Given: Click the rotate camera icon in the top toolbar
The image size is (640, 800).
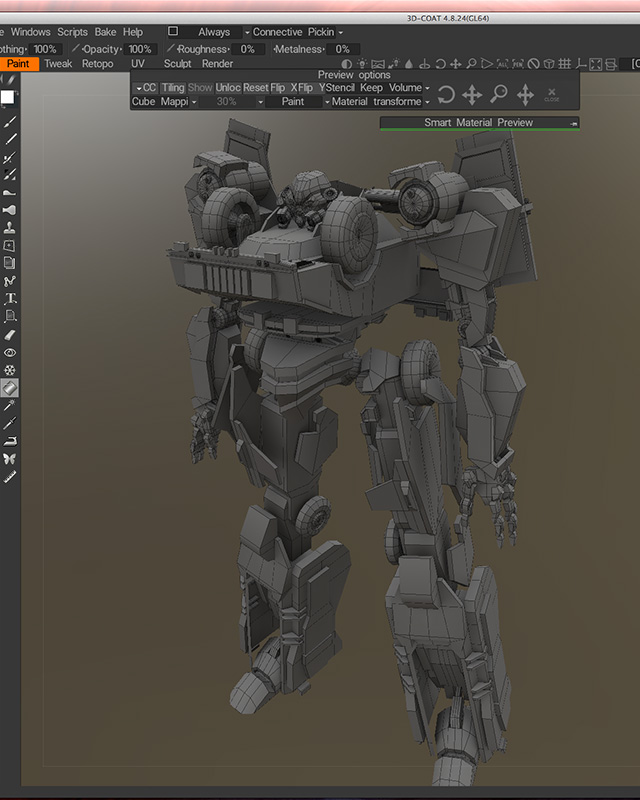Looking at the screenshot, I should tap(440, 64).
